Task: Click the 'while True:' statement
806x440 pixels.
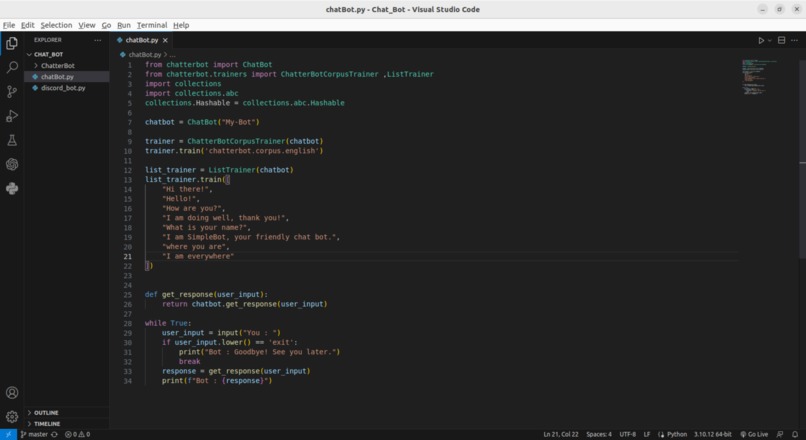Action: click(168, 323)
